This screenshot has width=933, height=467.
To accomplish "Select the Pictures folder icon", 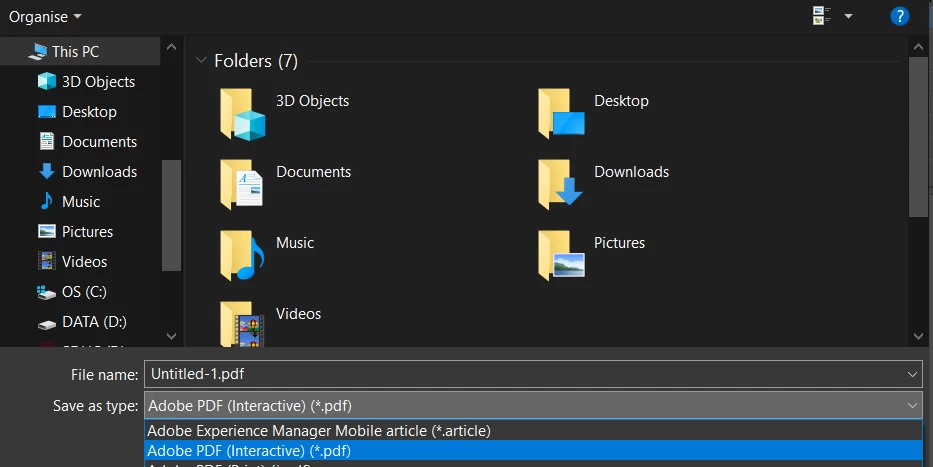I will (561, 256).
